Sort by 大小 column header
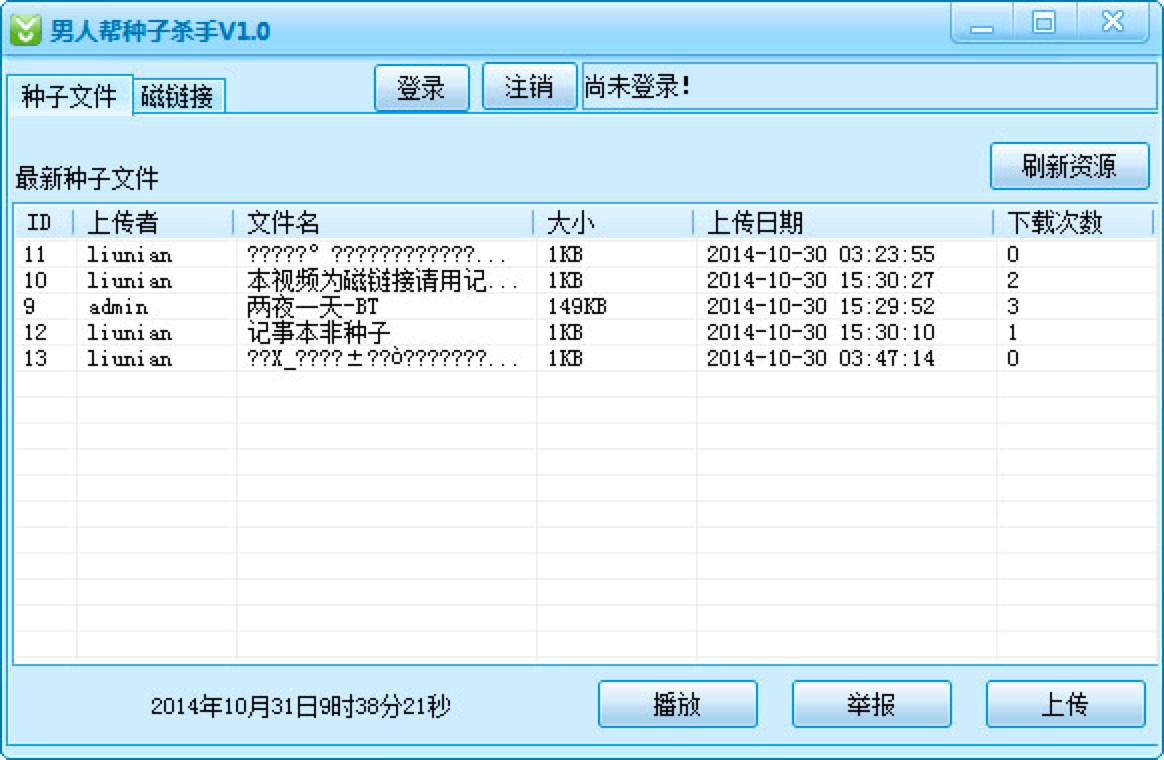Image resolution: width=1164 pixels, height=760 pixels. click(613, 222)
